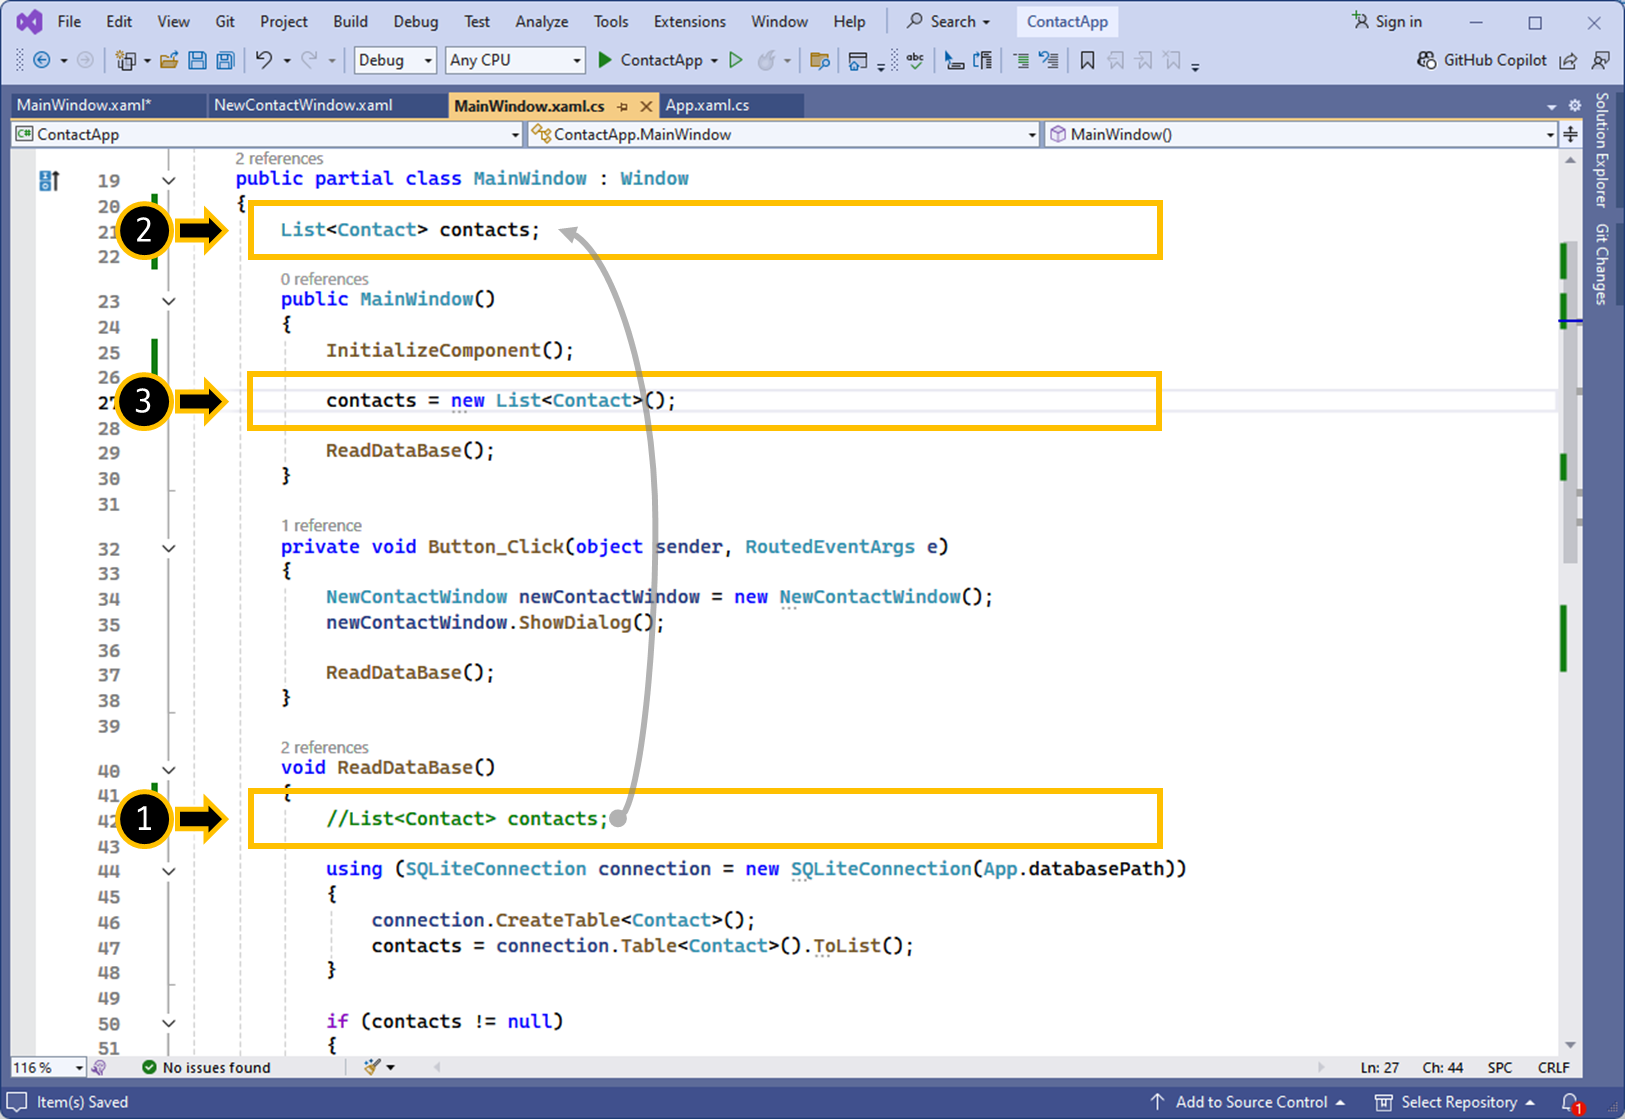Click the track changes icon beside line 19
The image size is (1625, 1119).
pyautogui.click(x=49, y=180)
